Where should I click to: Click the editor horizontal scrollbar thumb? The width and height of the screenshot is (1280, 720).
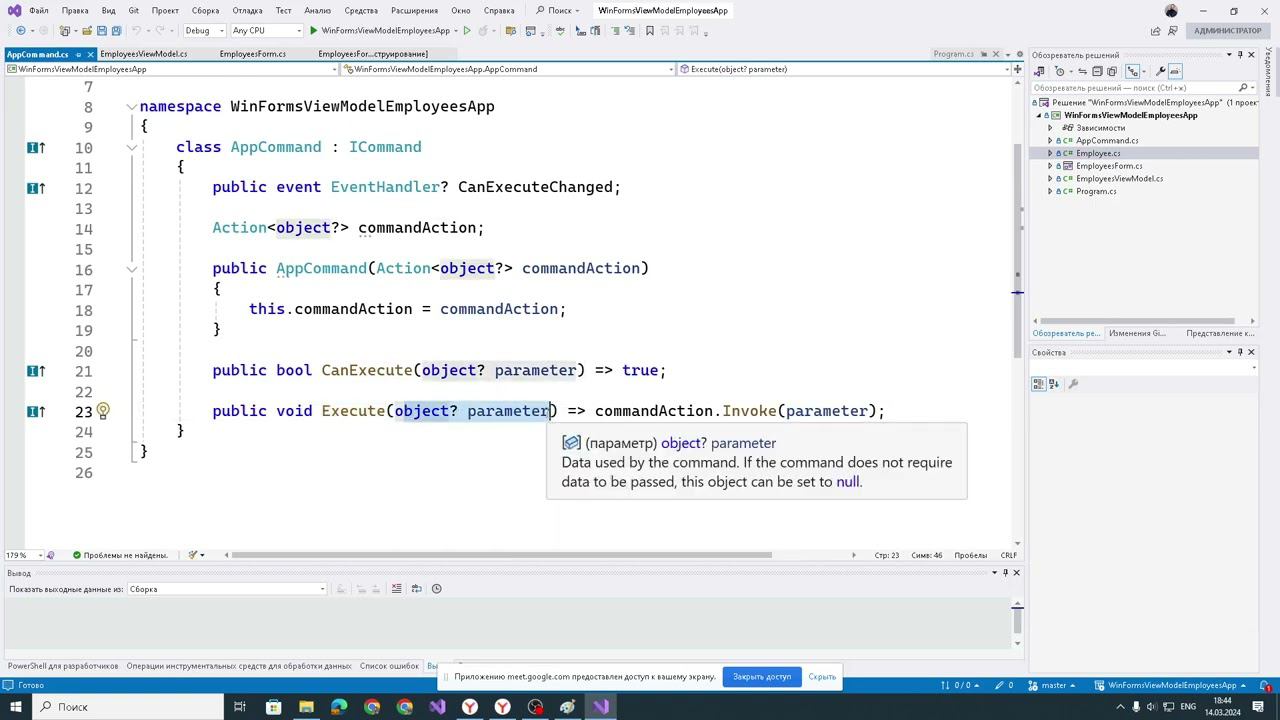tap(503, 555)
